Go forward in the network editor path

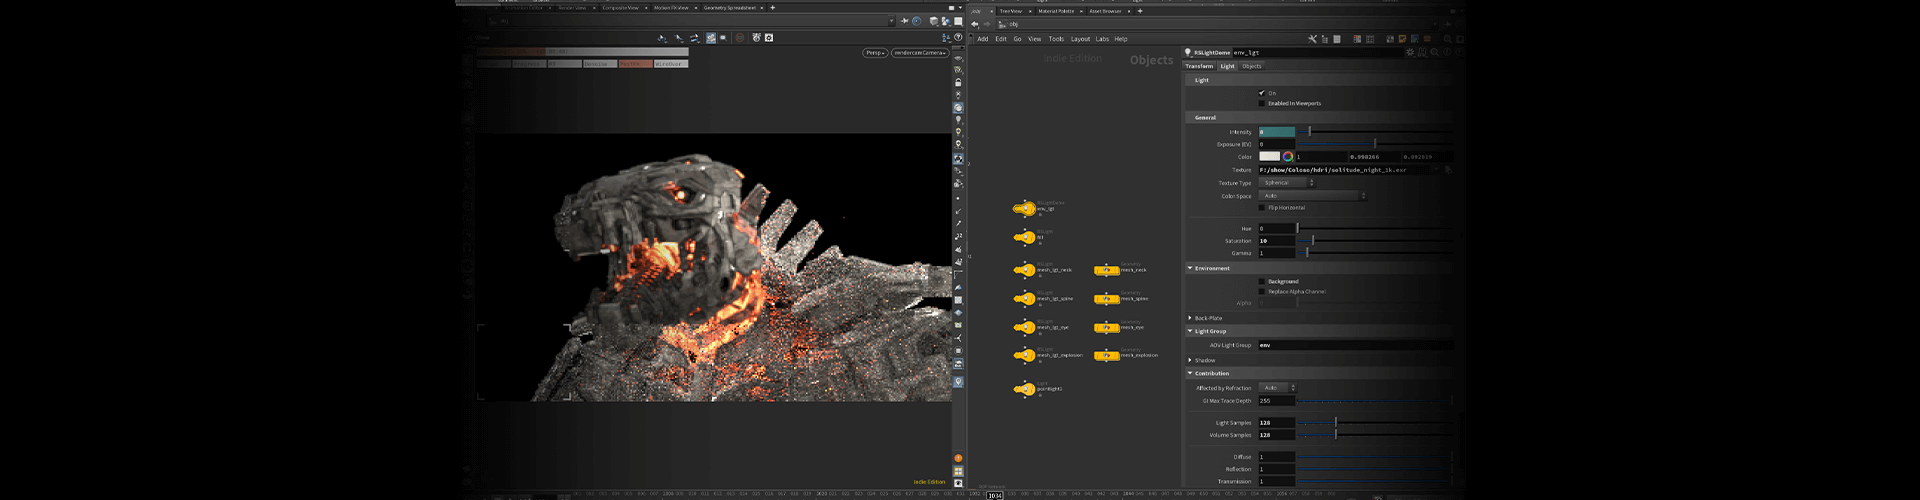[987, 24]
